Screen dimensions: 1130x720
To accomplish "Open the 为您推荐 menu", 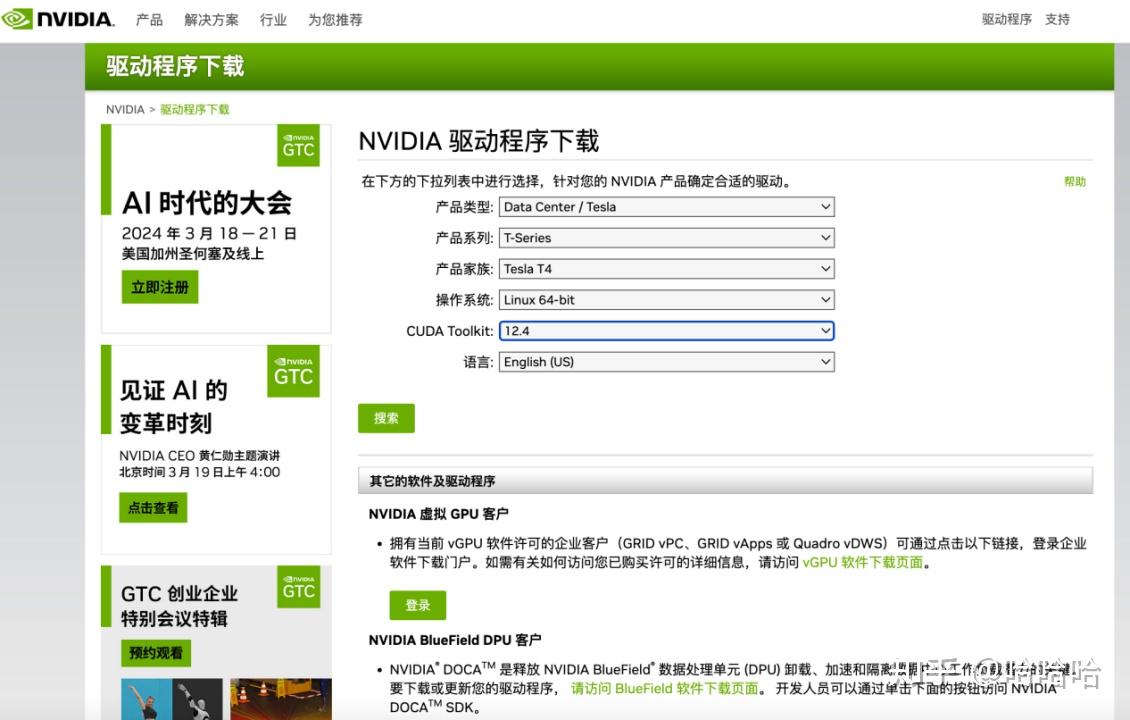I will [x=335, y=19].
